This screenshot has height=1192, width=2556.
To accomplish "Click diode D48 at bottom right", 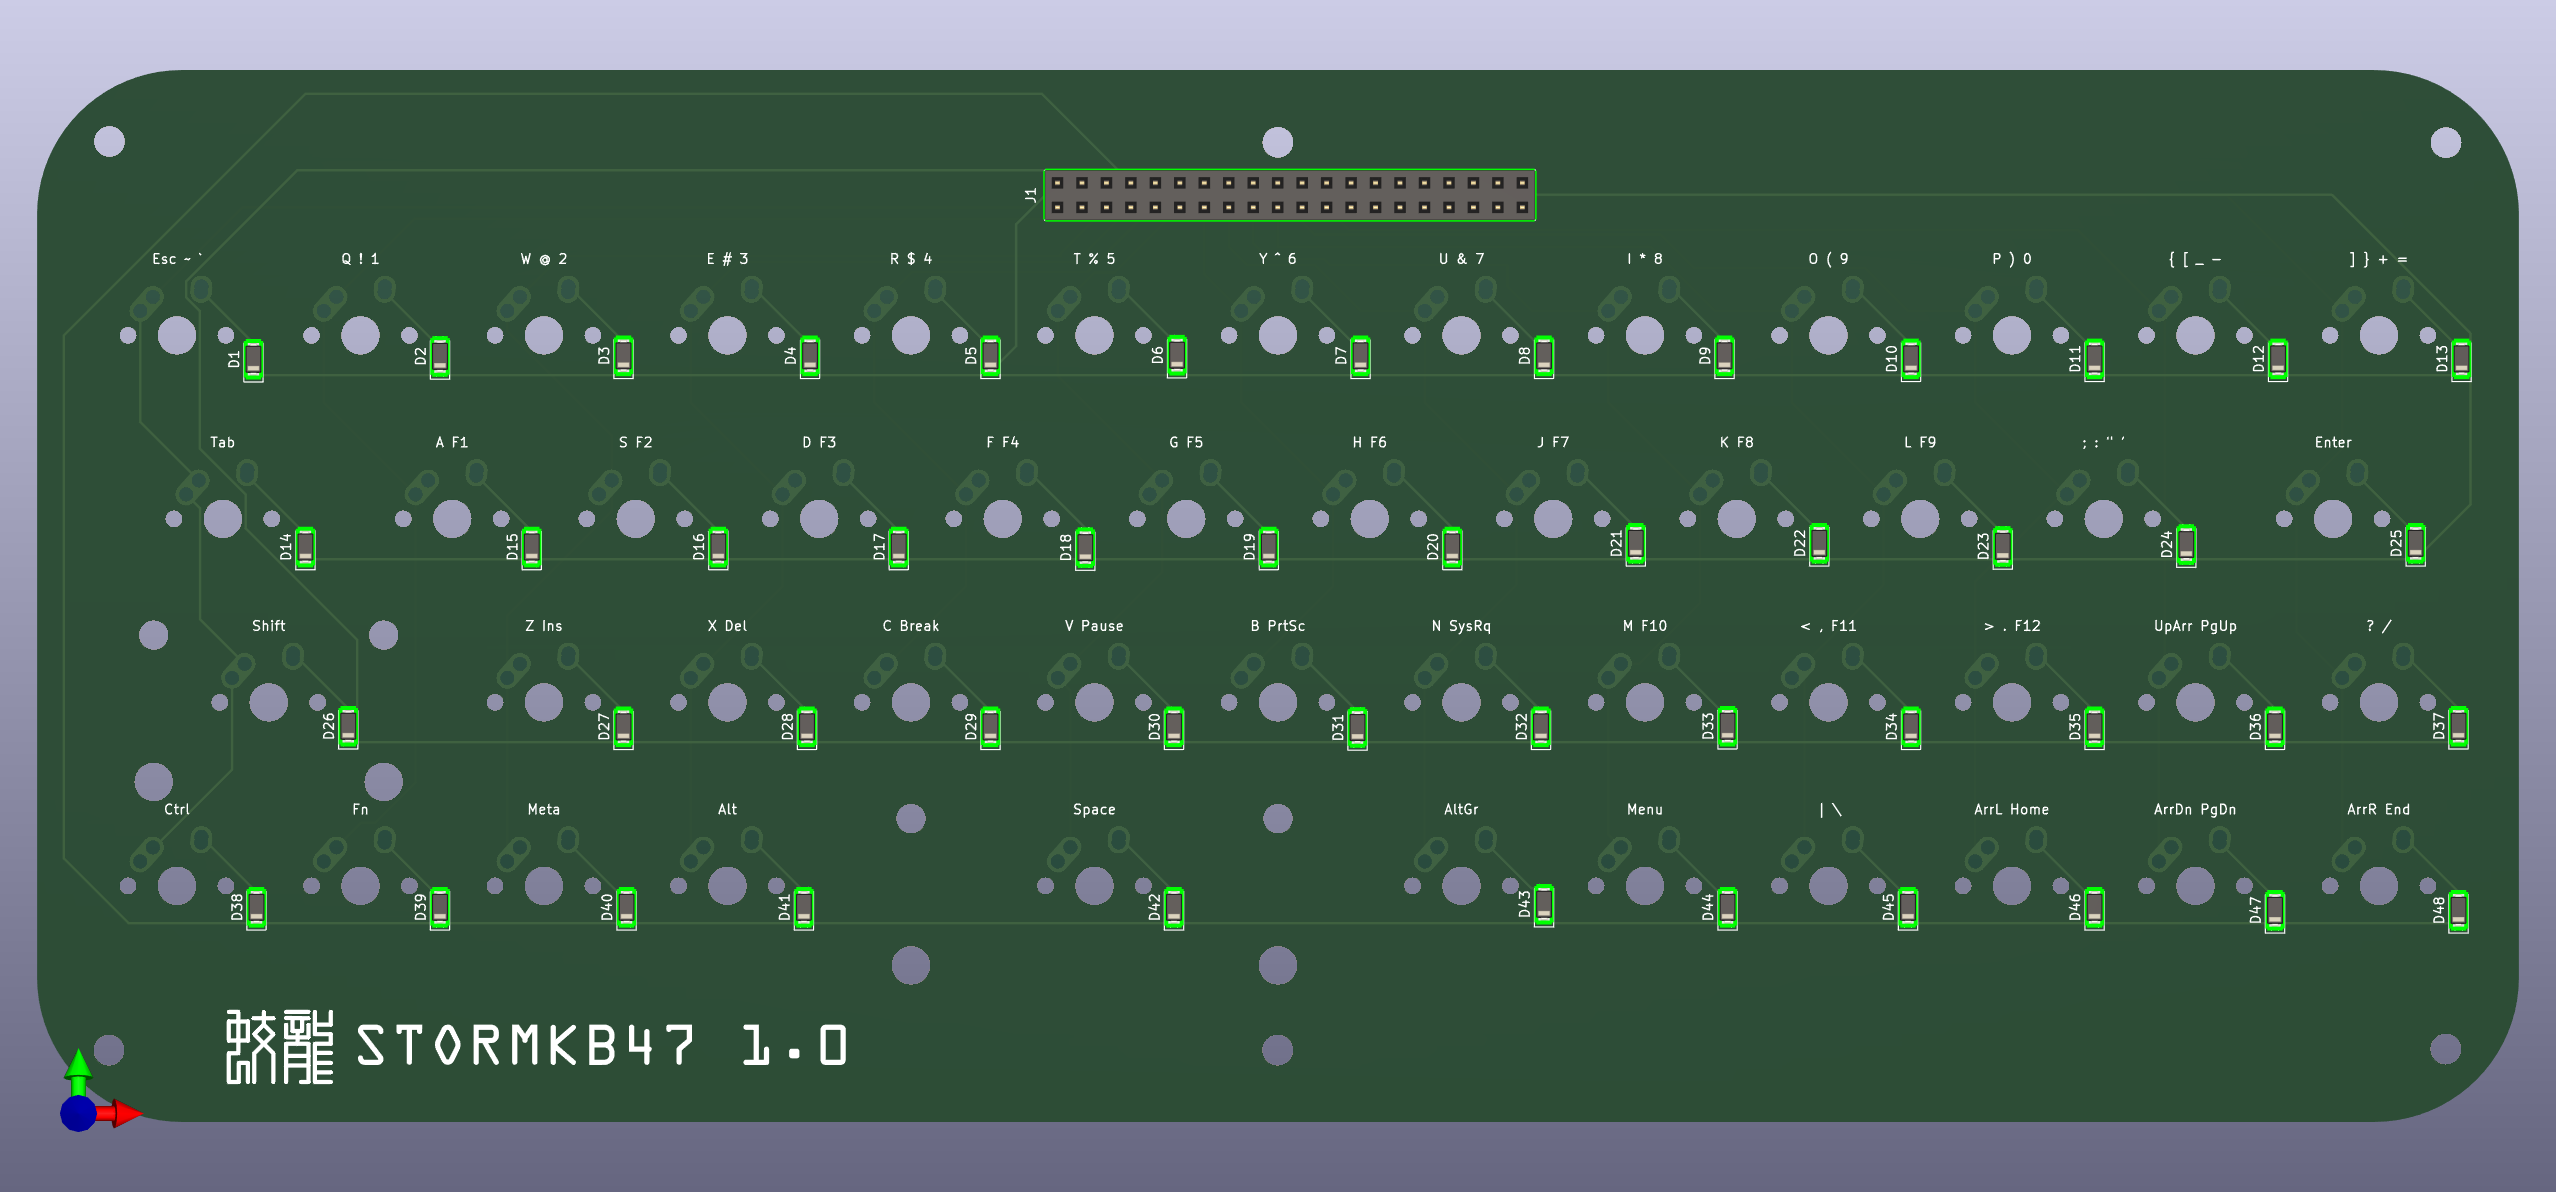I will point(2458,911).
